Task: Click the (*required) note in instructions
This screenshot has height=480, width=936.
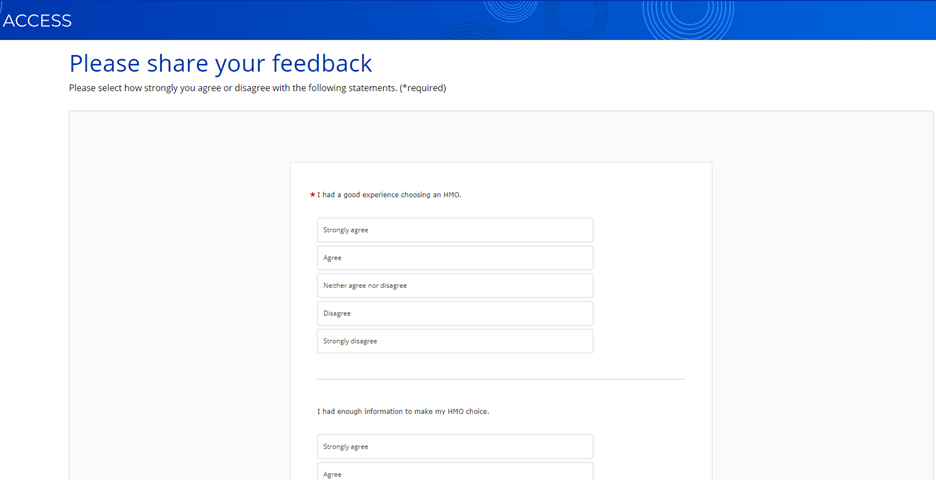Action: click(x=422, y=88)
